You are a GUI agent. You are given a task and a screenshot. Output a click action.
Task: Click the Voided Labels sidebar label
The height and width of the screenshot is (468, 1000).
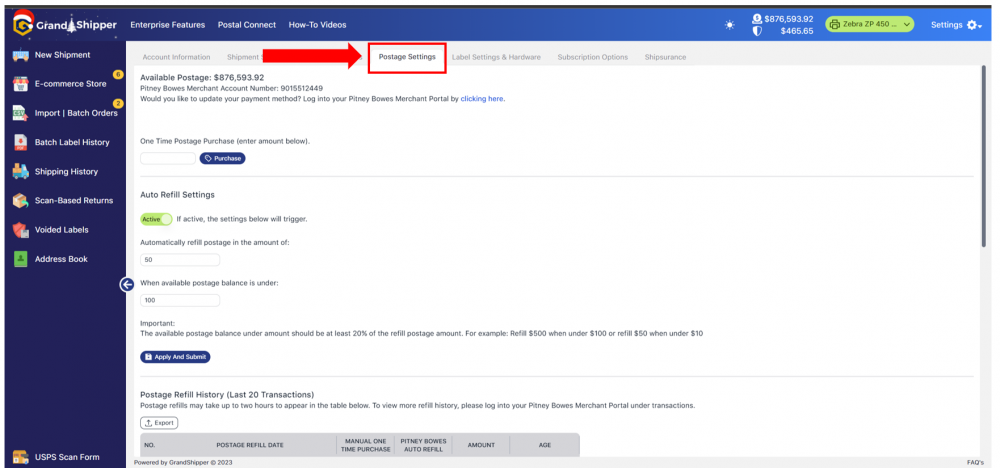click(x=61, y=230)
